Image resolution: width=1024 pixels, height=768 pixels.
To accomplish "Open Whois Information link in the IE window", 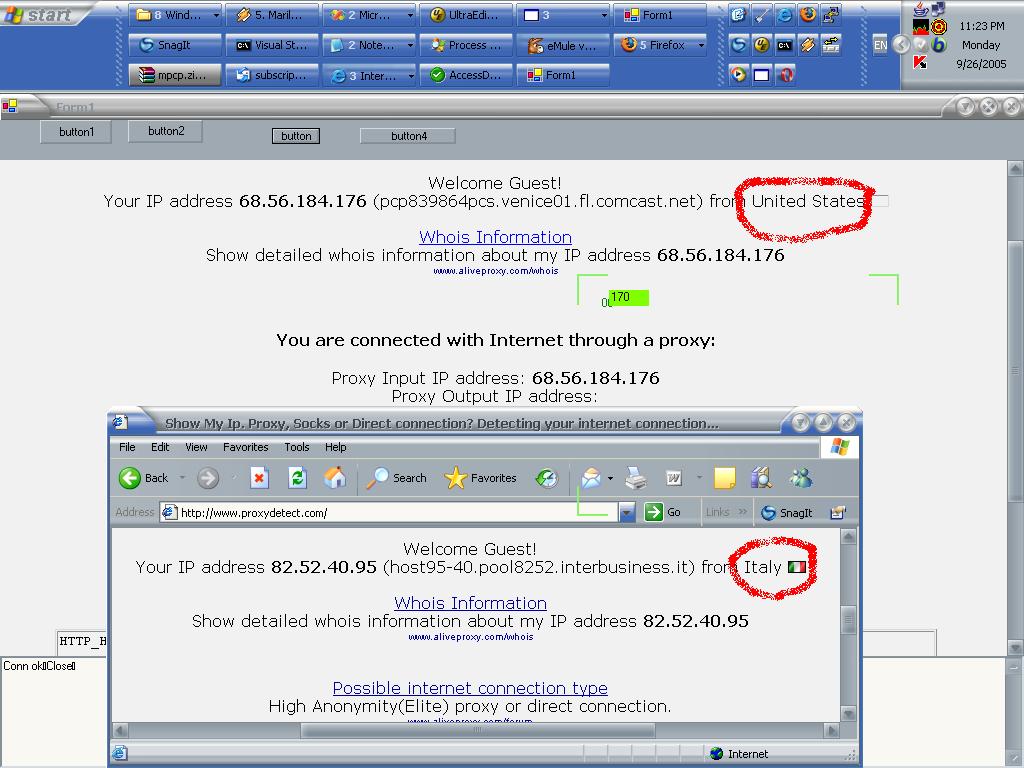I will click(x=470, y=603).
